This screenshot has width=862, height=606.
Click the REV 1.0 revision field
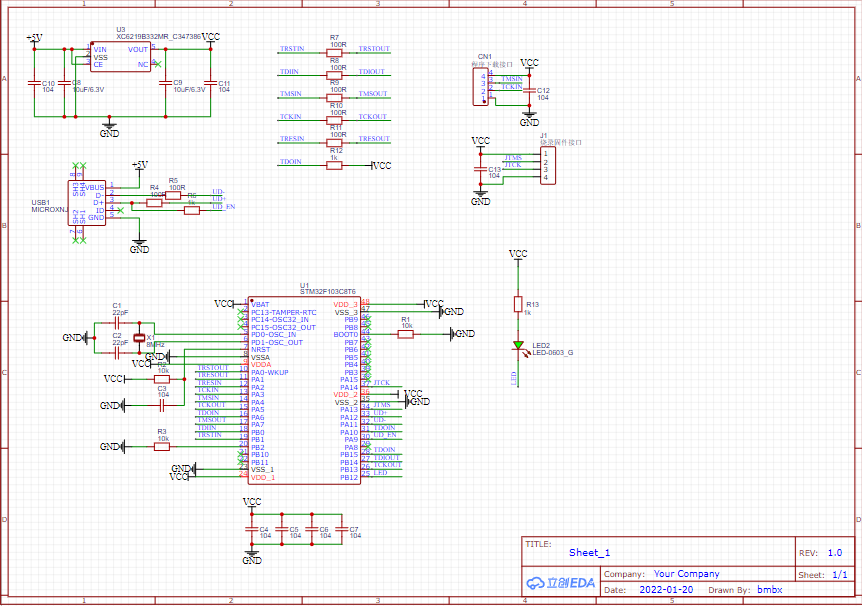coord(833,551)
